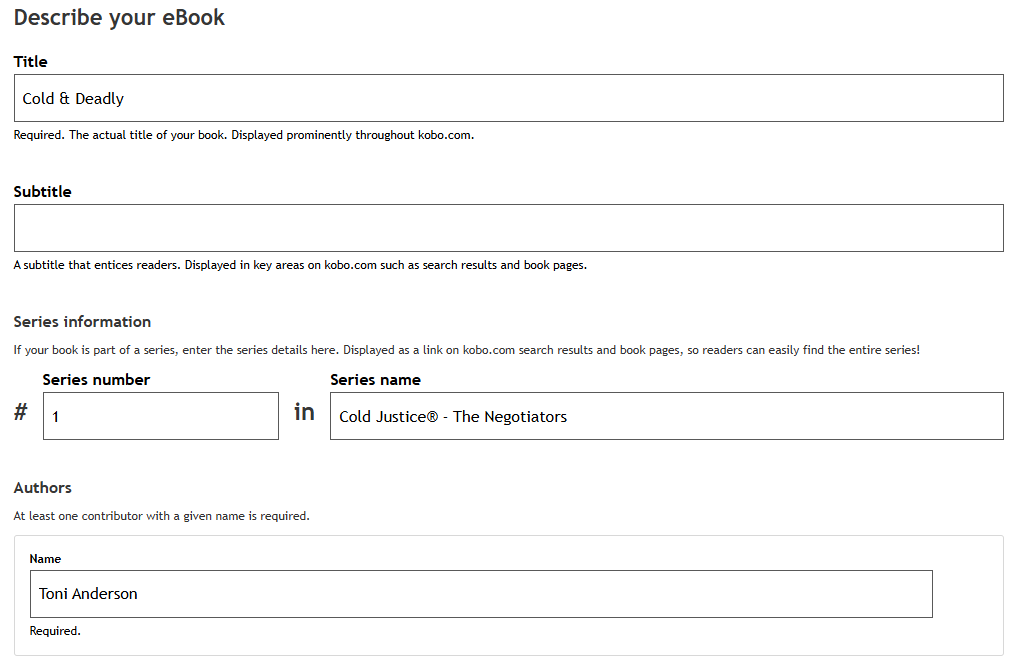Viewport: 1032px width, 671px height.
Task: Click the series details description paragraph
Action: (x=466, y=350)
